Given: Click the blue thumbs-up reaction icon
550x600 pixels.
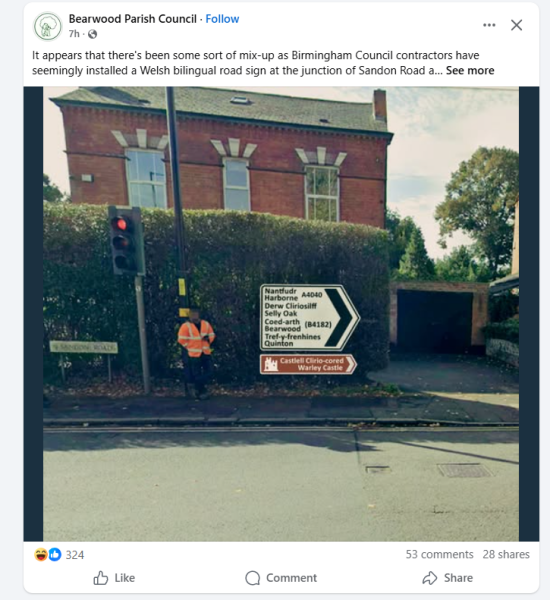Looking at the screenshot, I should click(x=55, y=554).
